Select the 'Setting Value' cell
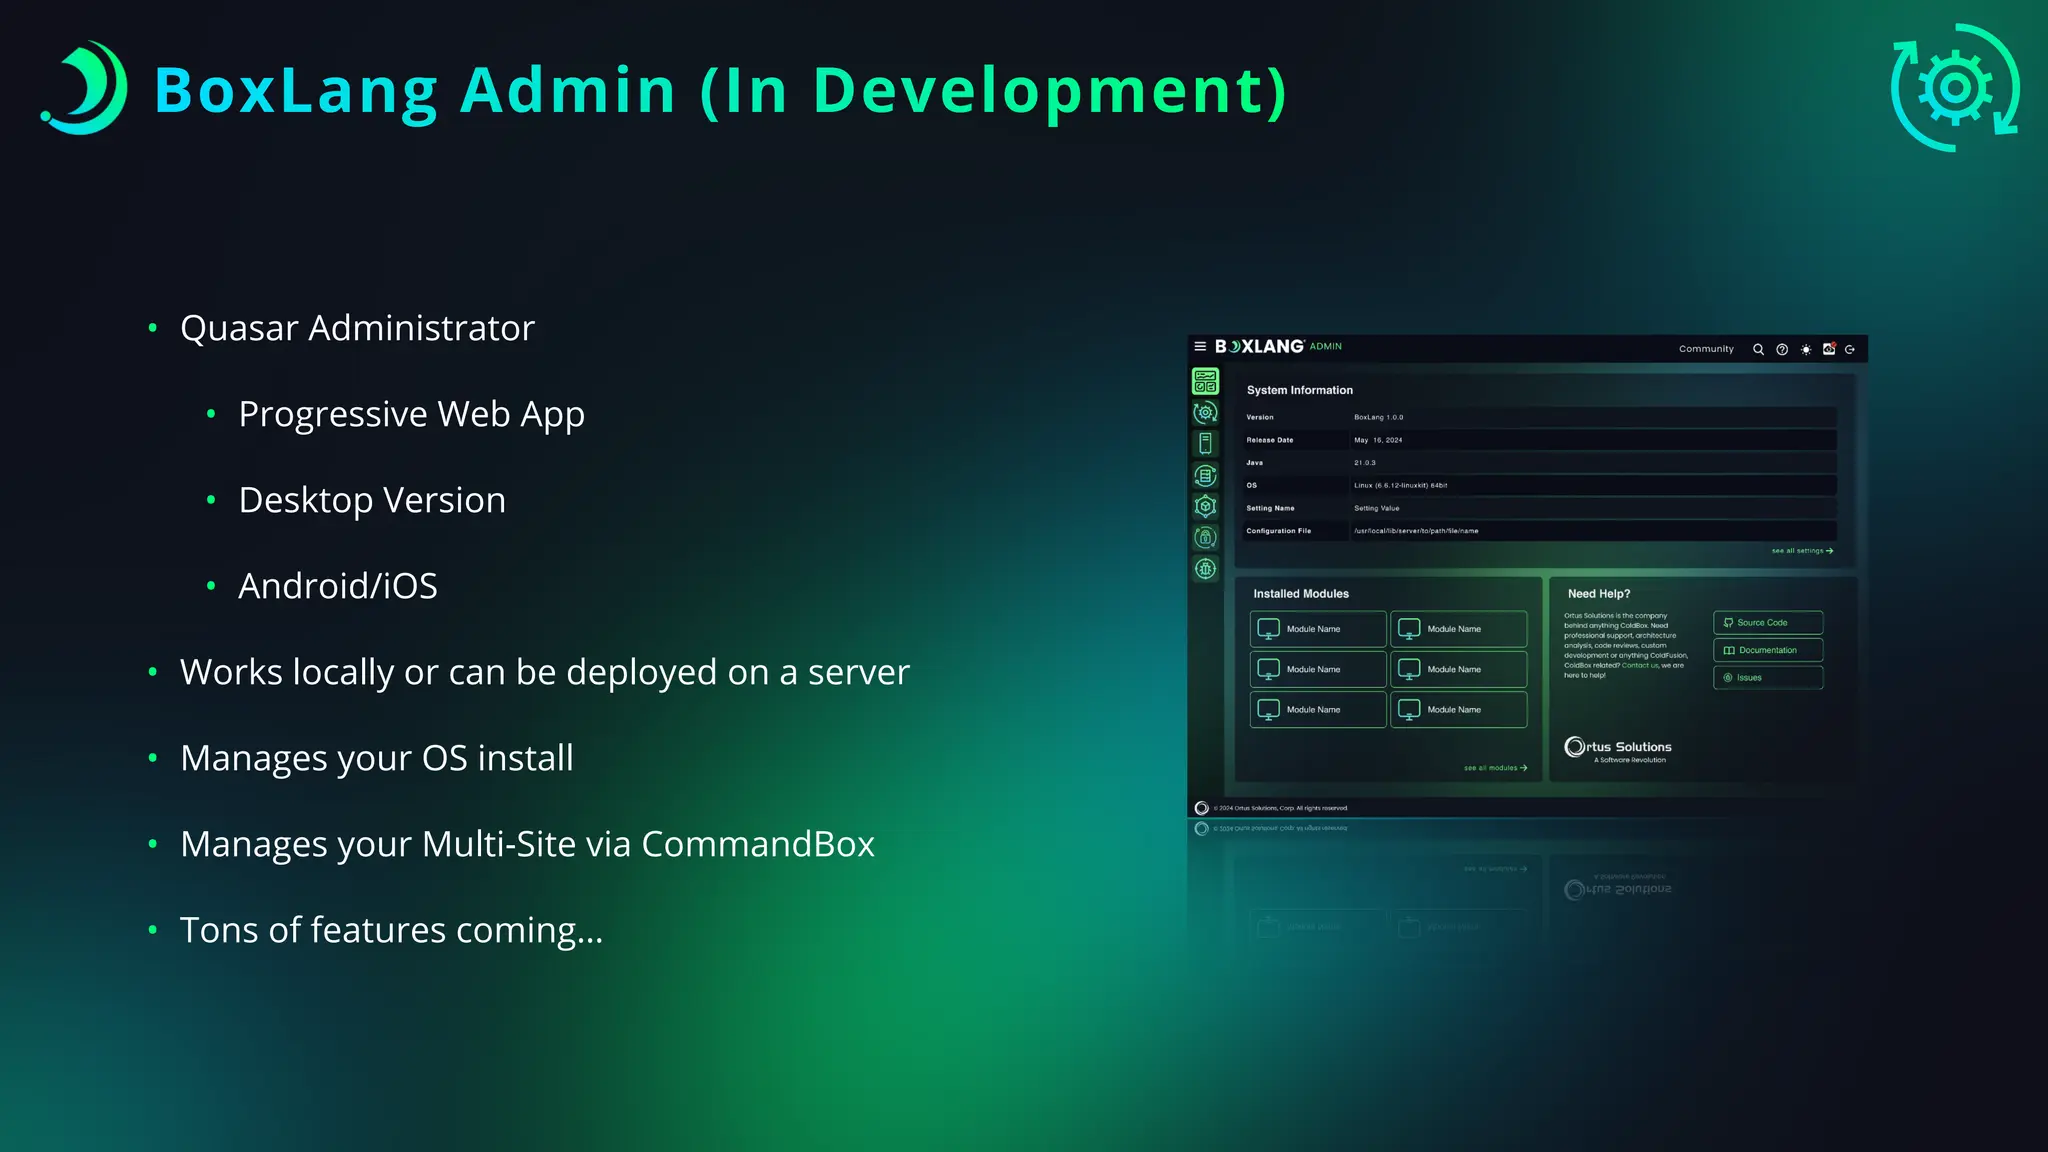 (1376, 508)
